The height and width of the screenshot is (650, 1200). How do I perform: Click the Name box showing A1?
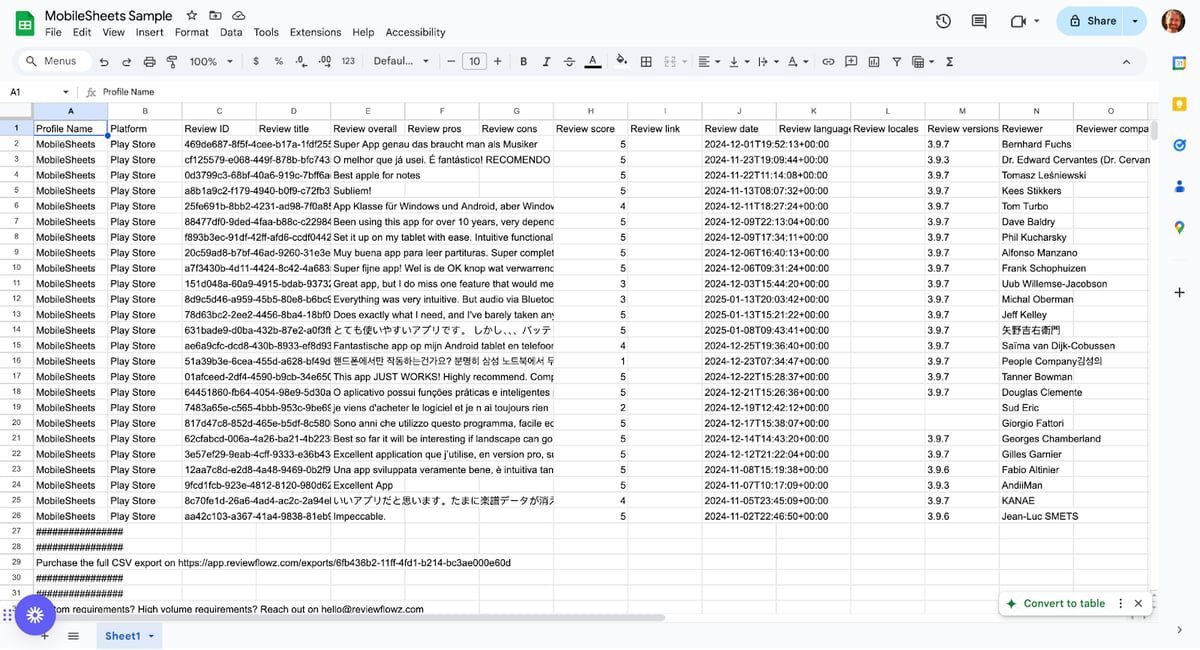[38, 91]
